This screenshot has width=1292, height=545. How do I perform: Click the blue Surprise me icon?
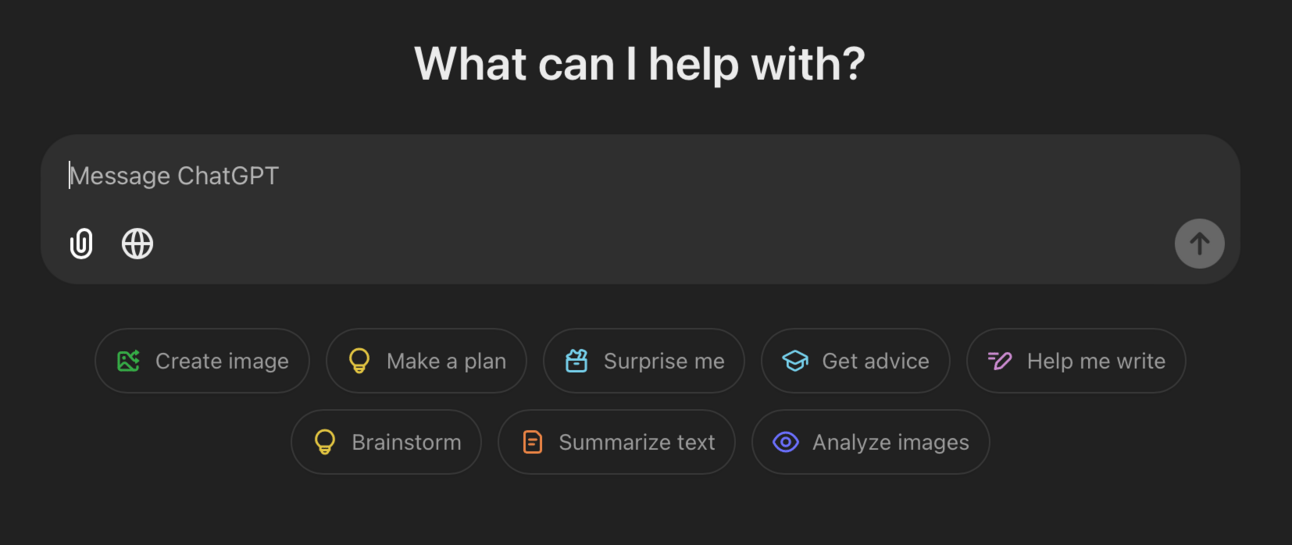[576, 361]
